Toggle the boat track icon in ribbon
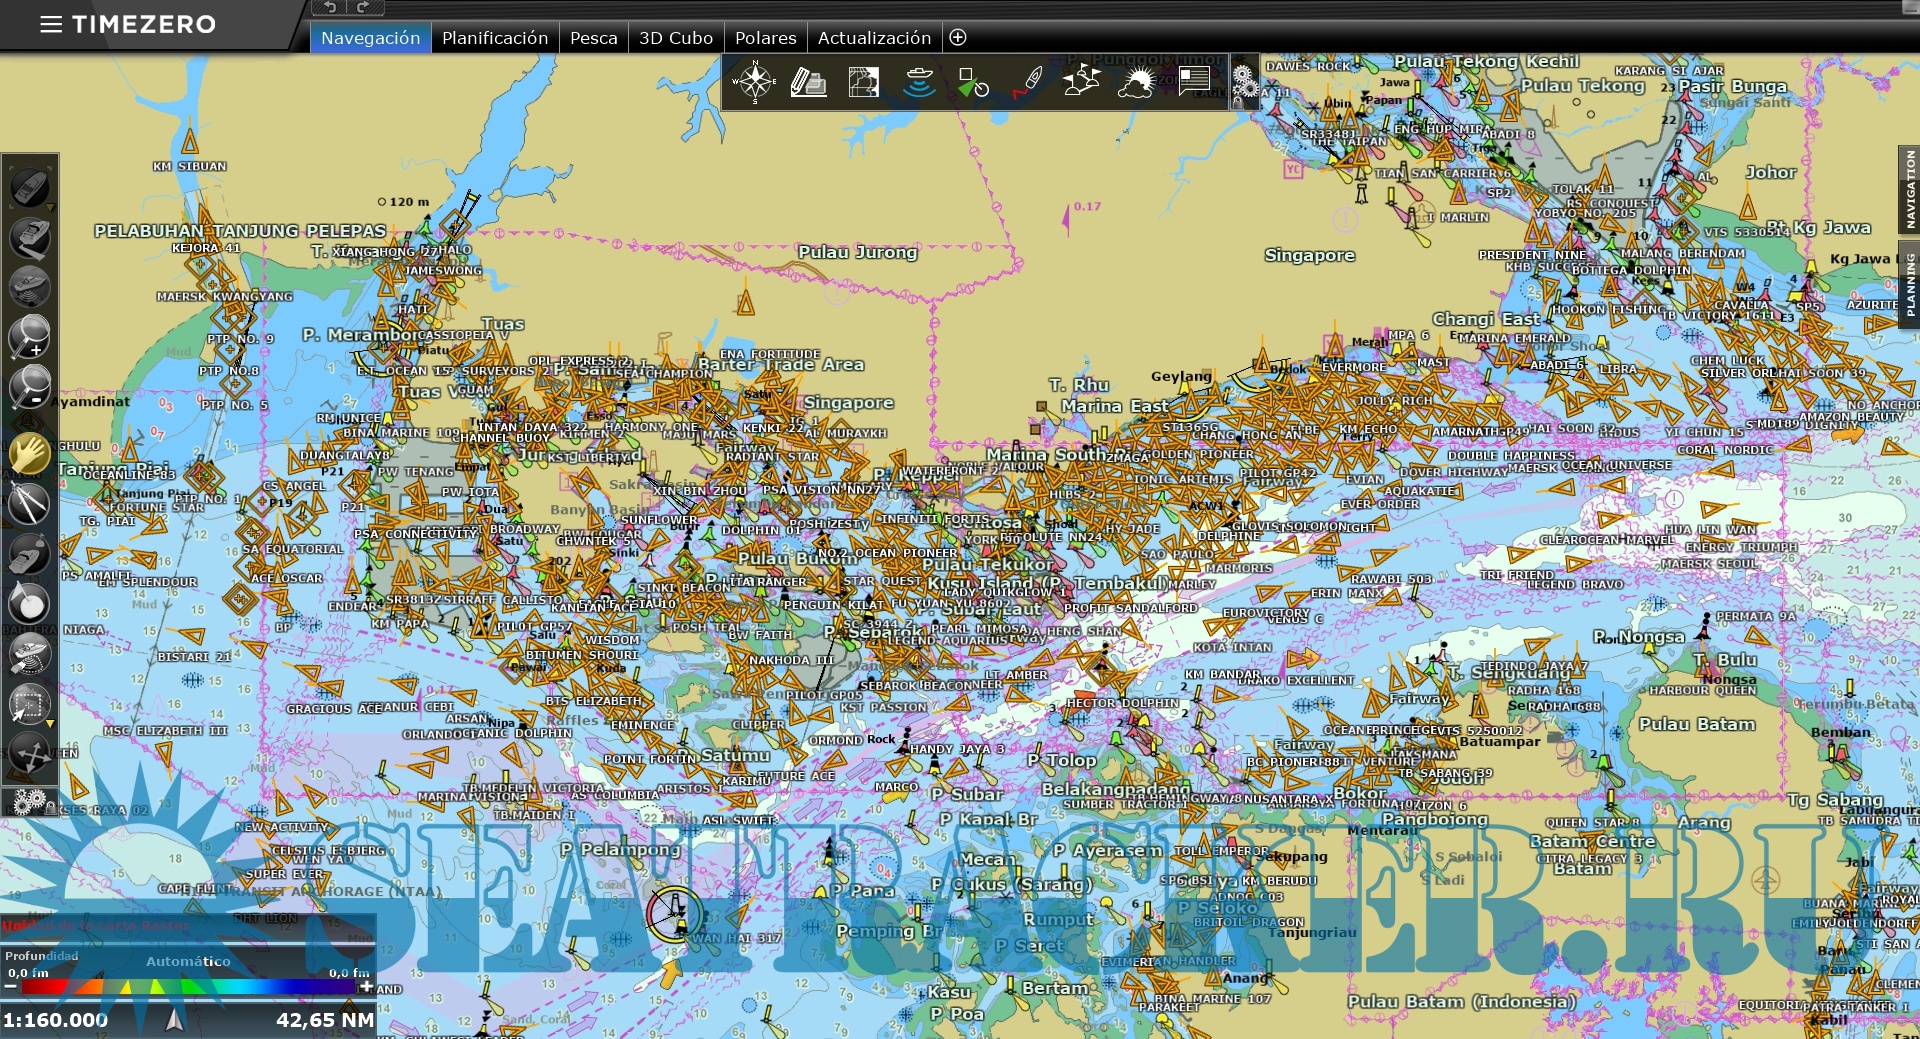 [x=1028, y=82]
